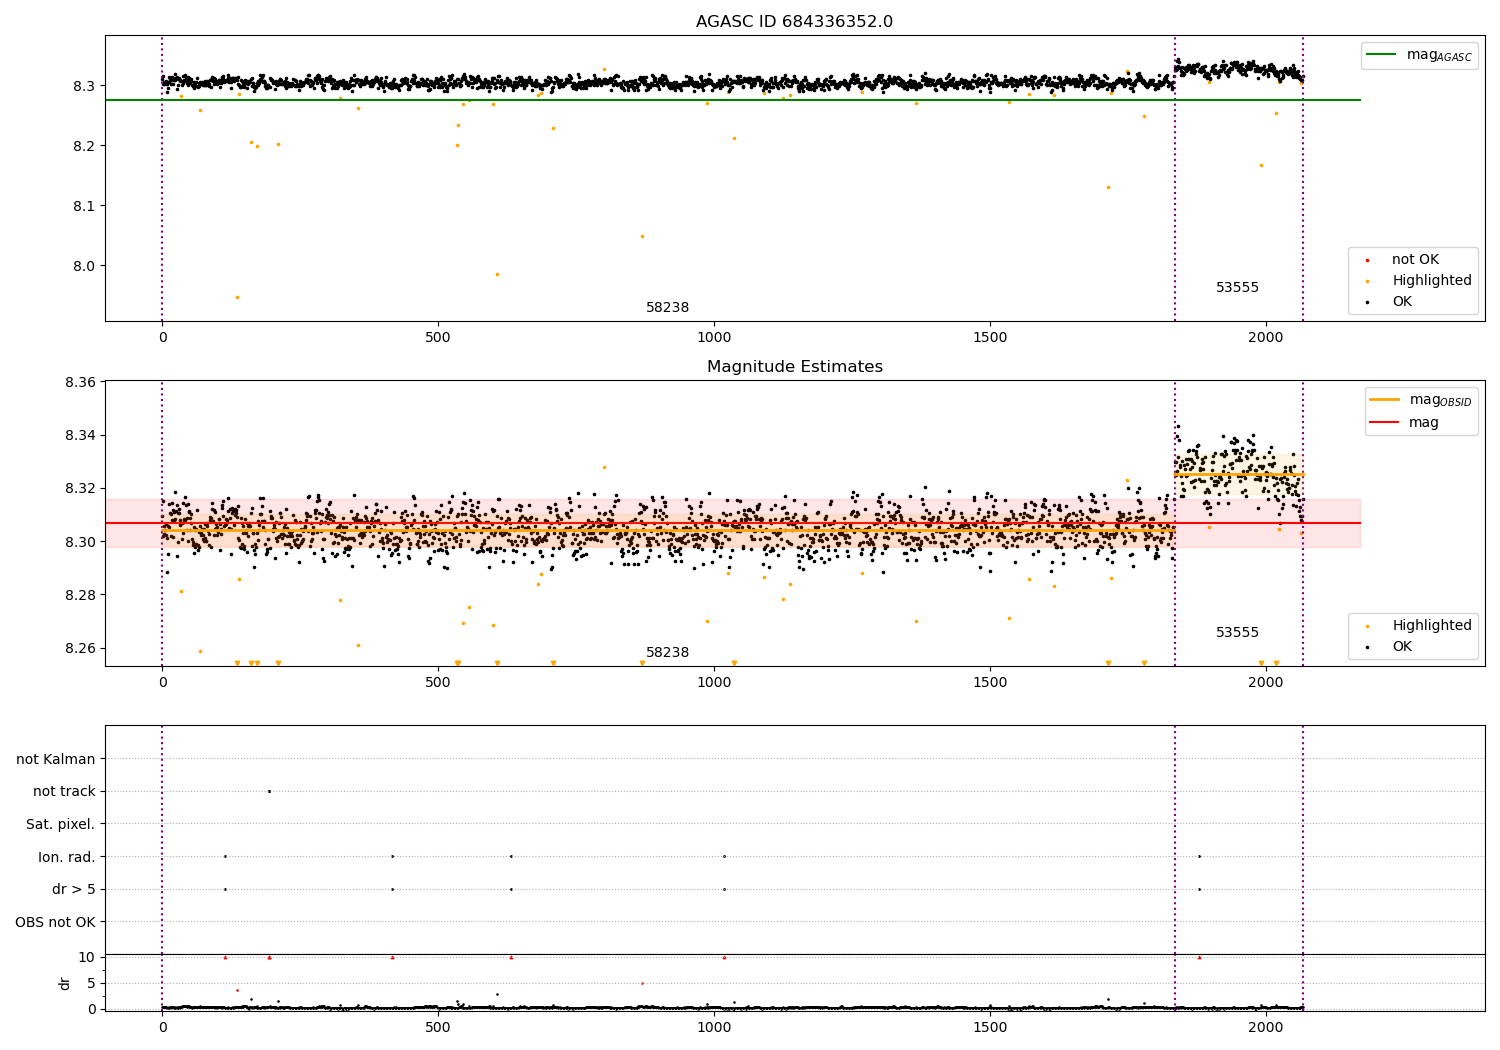Image resolution: width=1500 pixels, height=1050 pixels.
Task: Click the red 'not OK' legend marker
Action: [x=1367, y=260]
